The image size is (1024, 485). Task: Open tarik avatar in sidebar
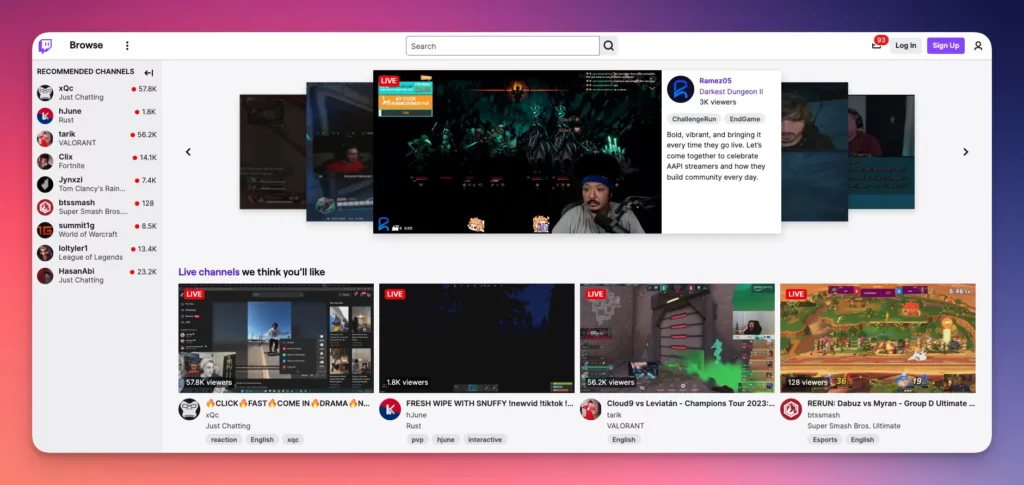(x=45, y=138)
